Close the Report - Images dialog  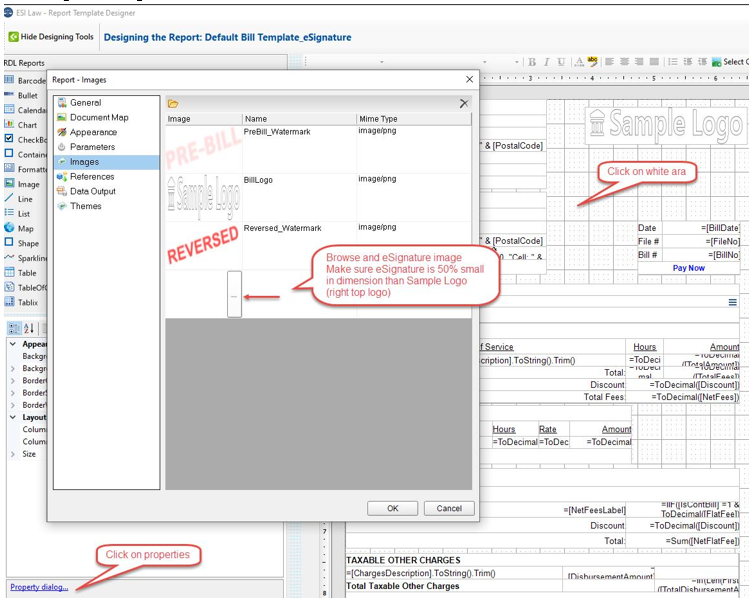pyautogui.click(x=470, y=79)
